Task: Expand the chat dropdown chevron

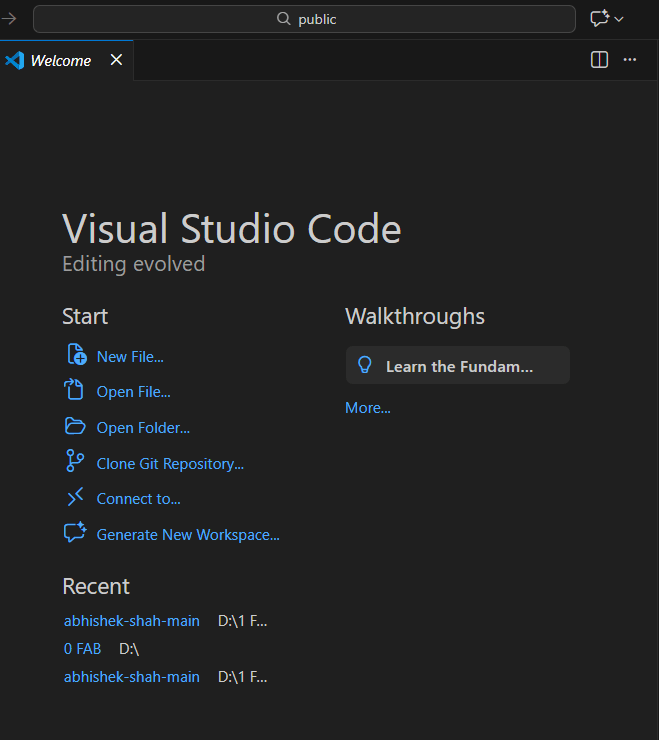Action: point(619,19)
